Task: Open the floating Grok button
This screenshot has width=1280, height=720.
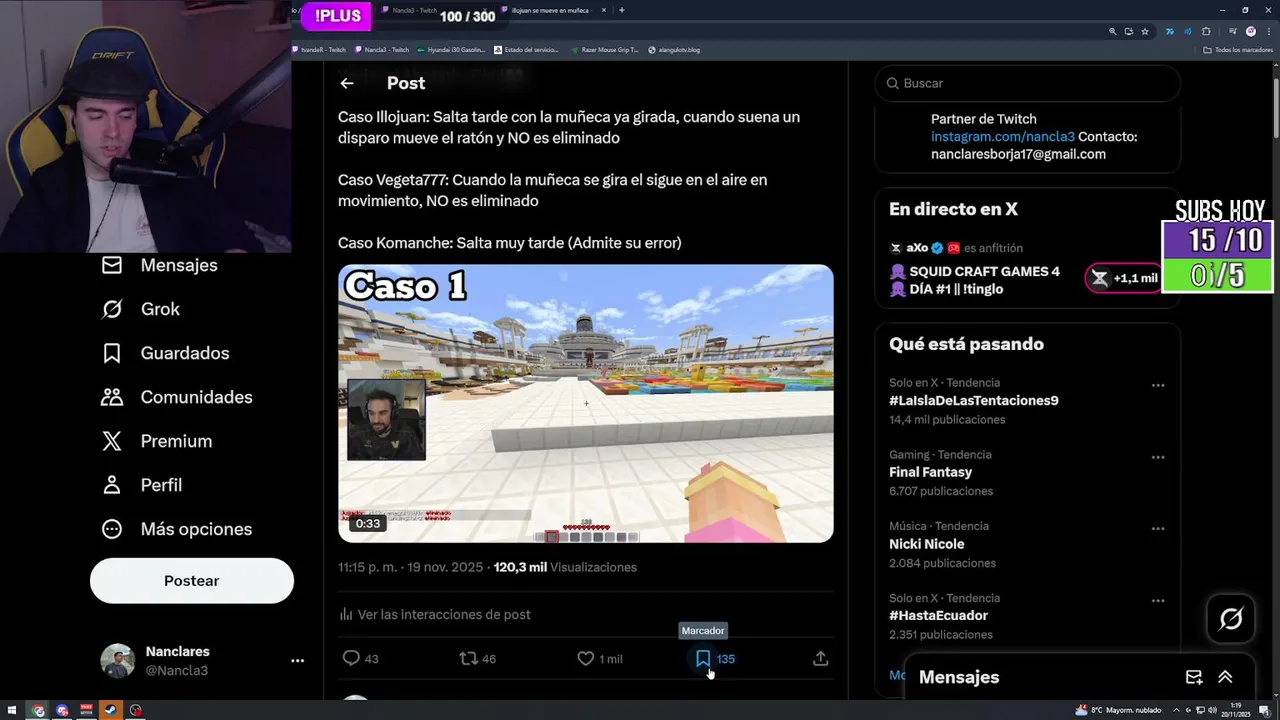Action: [1231, 619]
